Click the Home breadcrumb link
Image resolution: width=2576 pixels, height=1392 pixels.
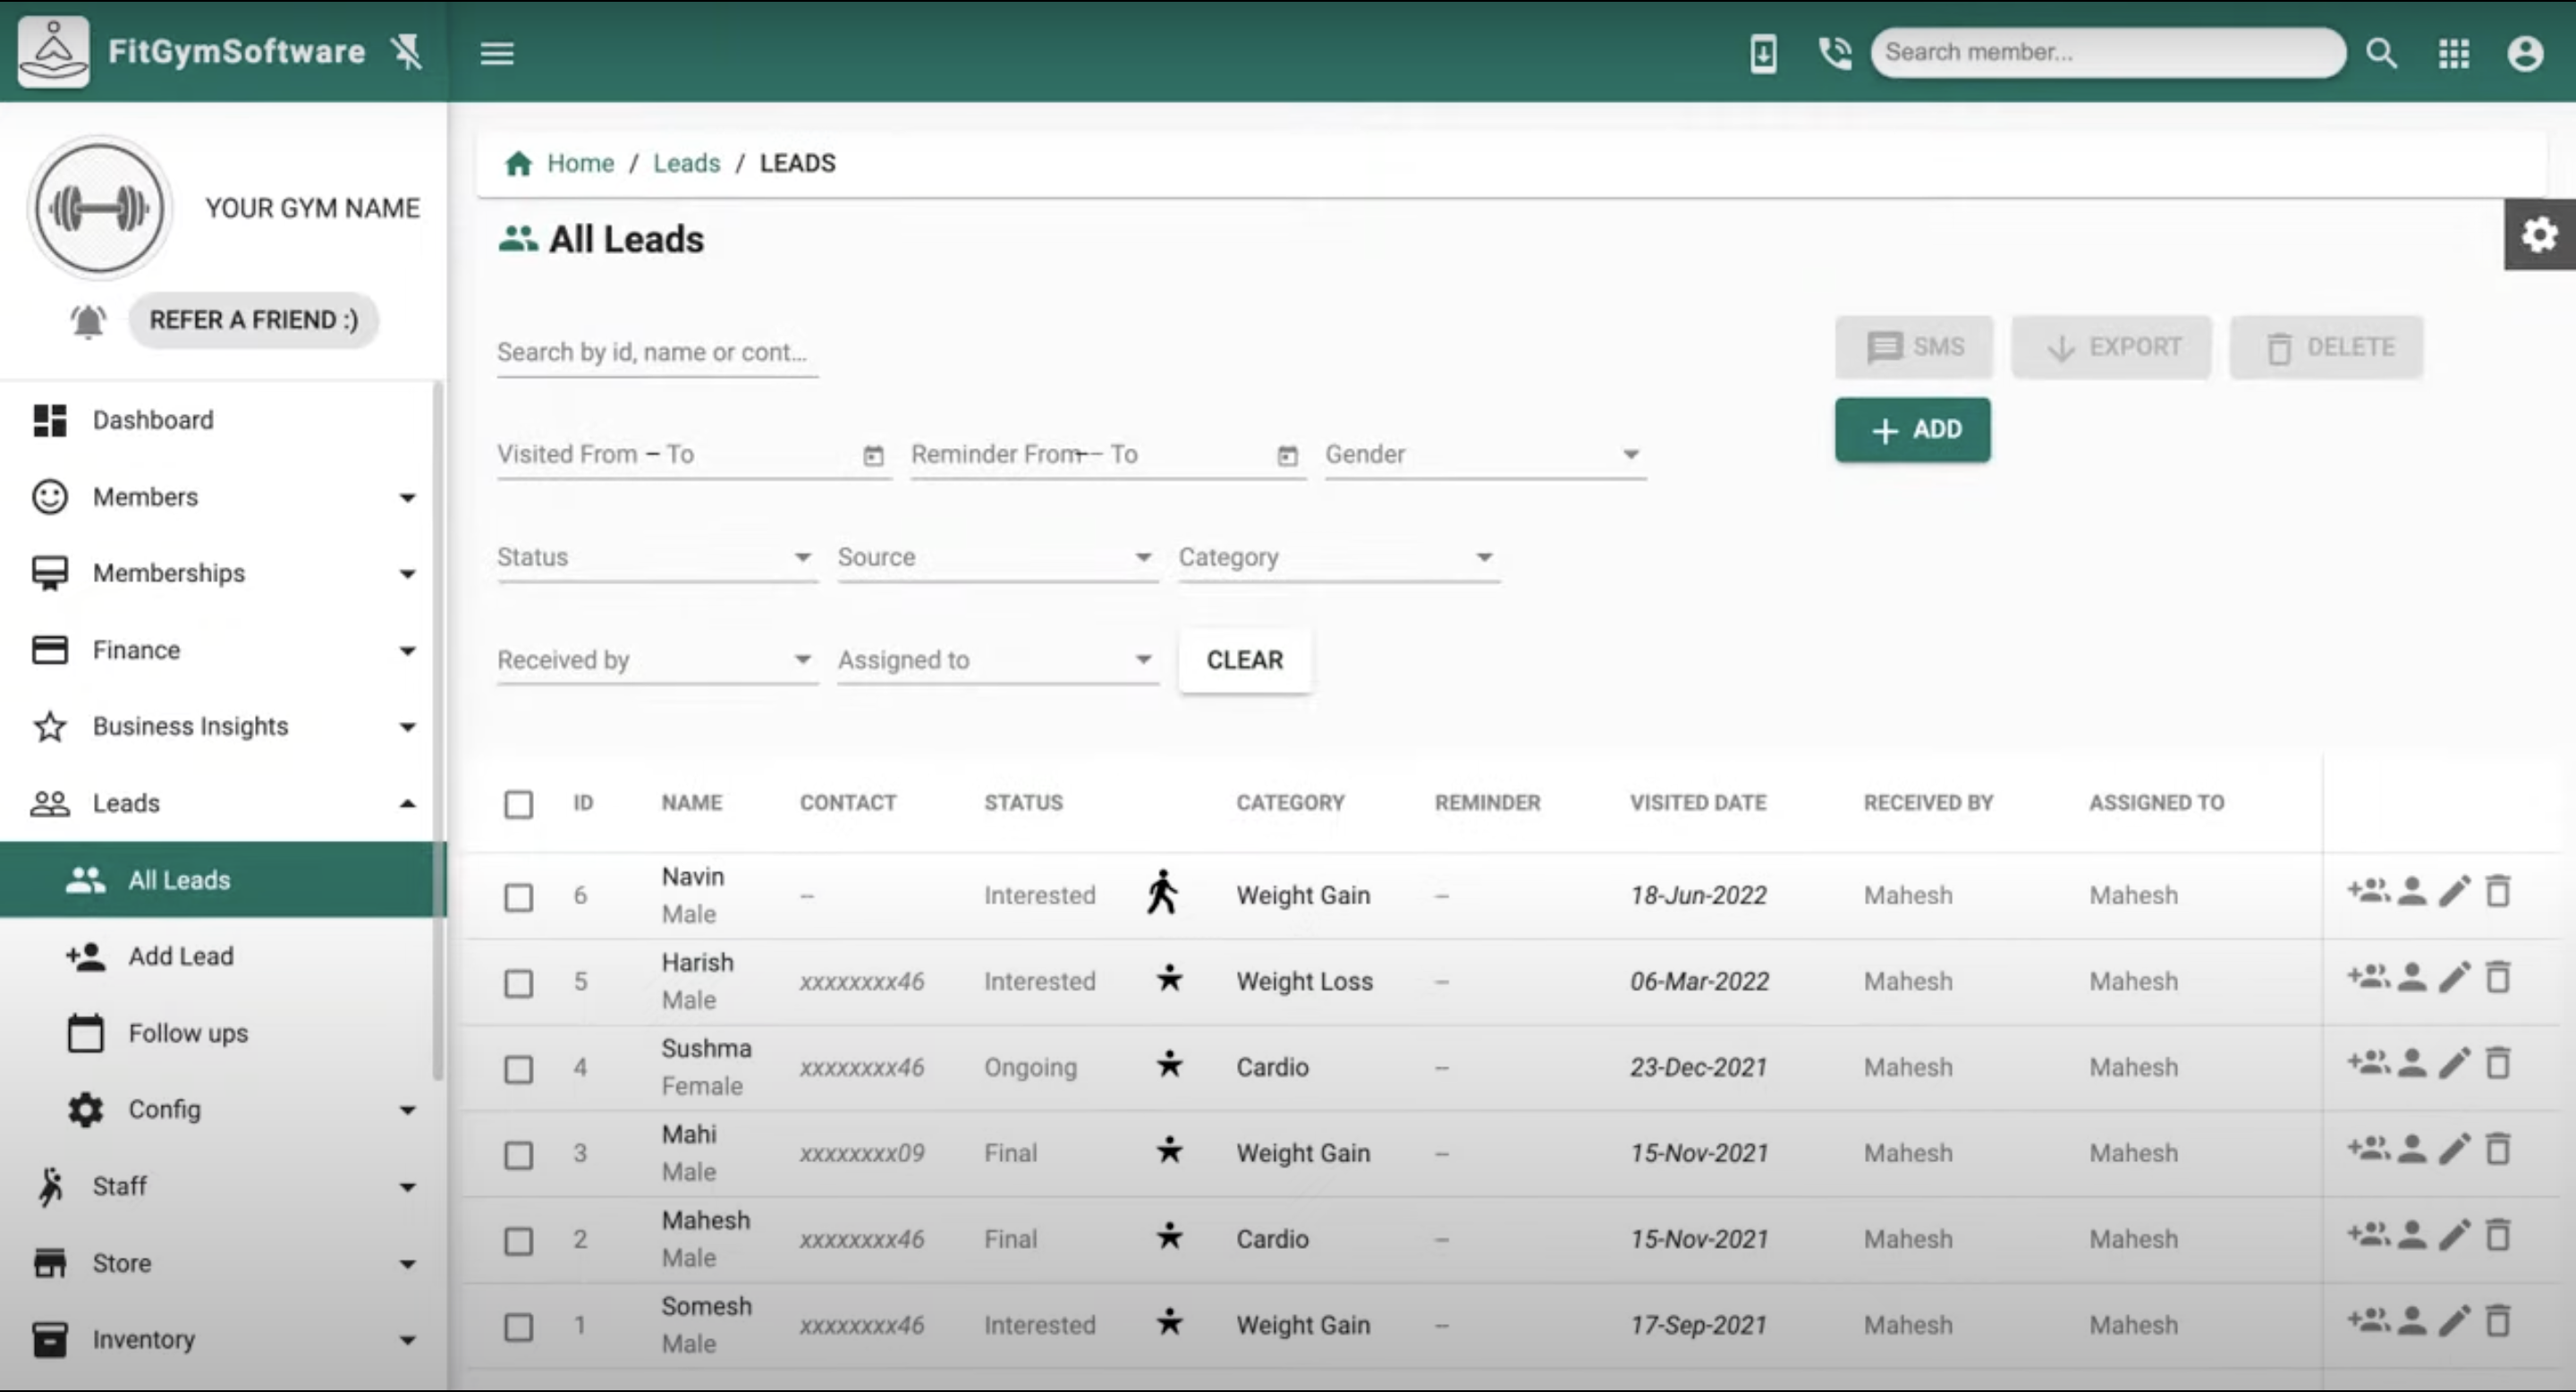coord(580,162)
